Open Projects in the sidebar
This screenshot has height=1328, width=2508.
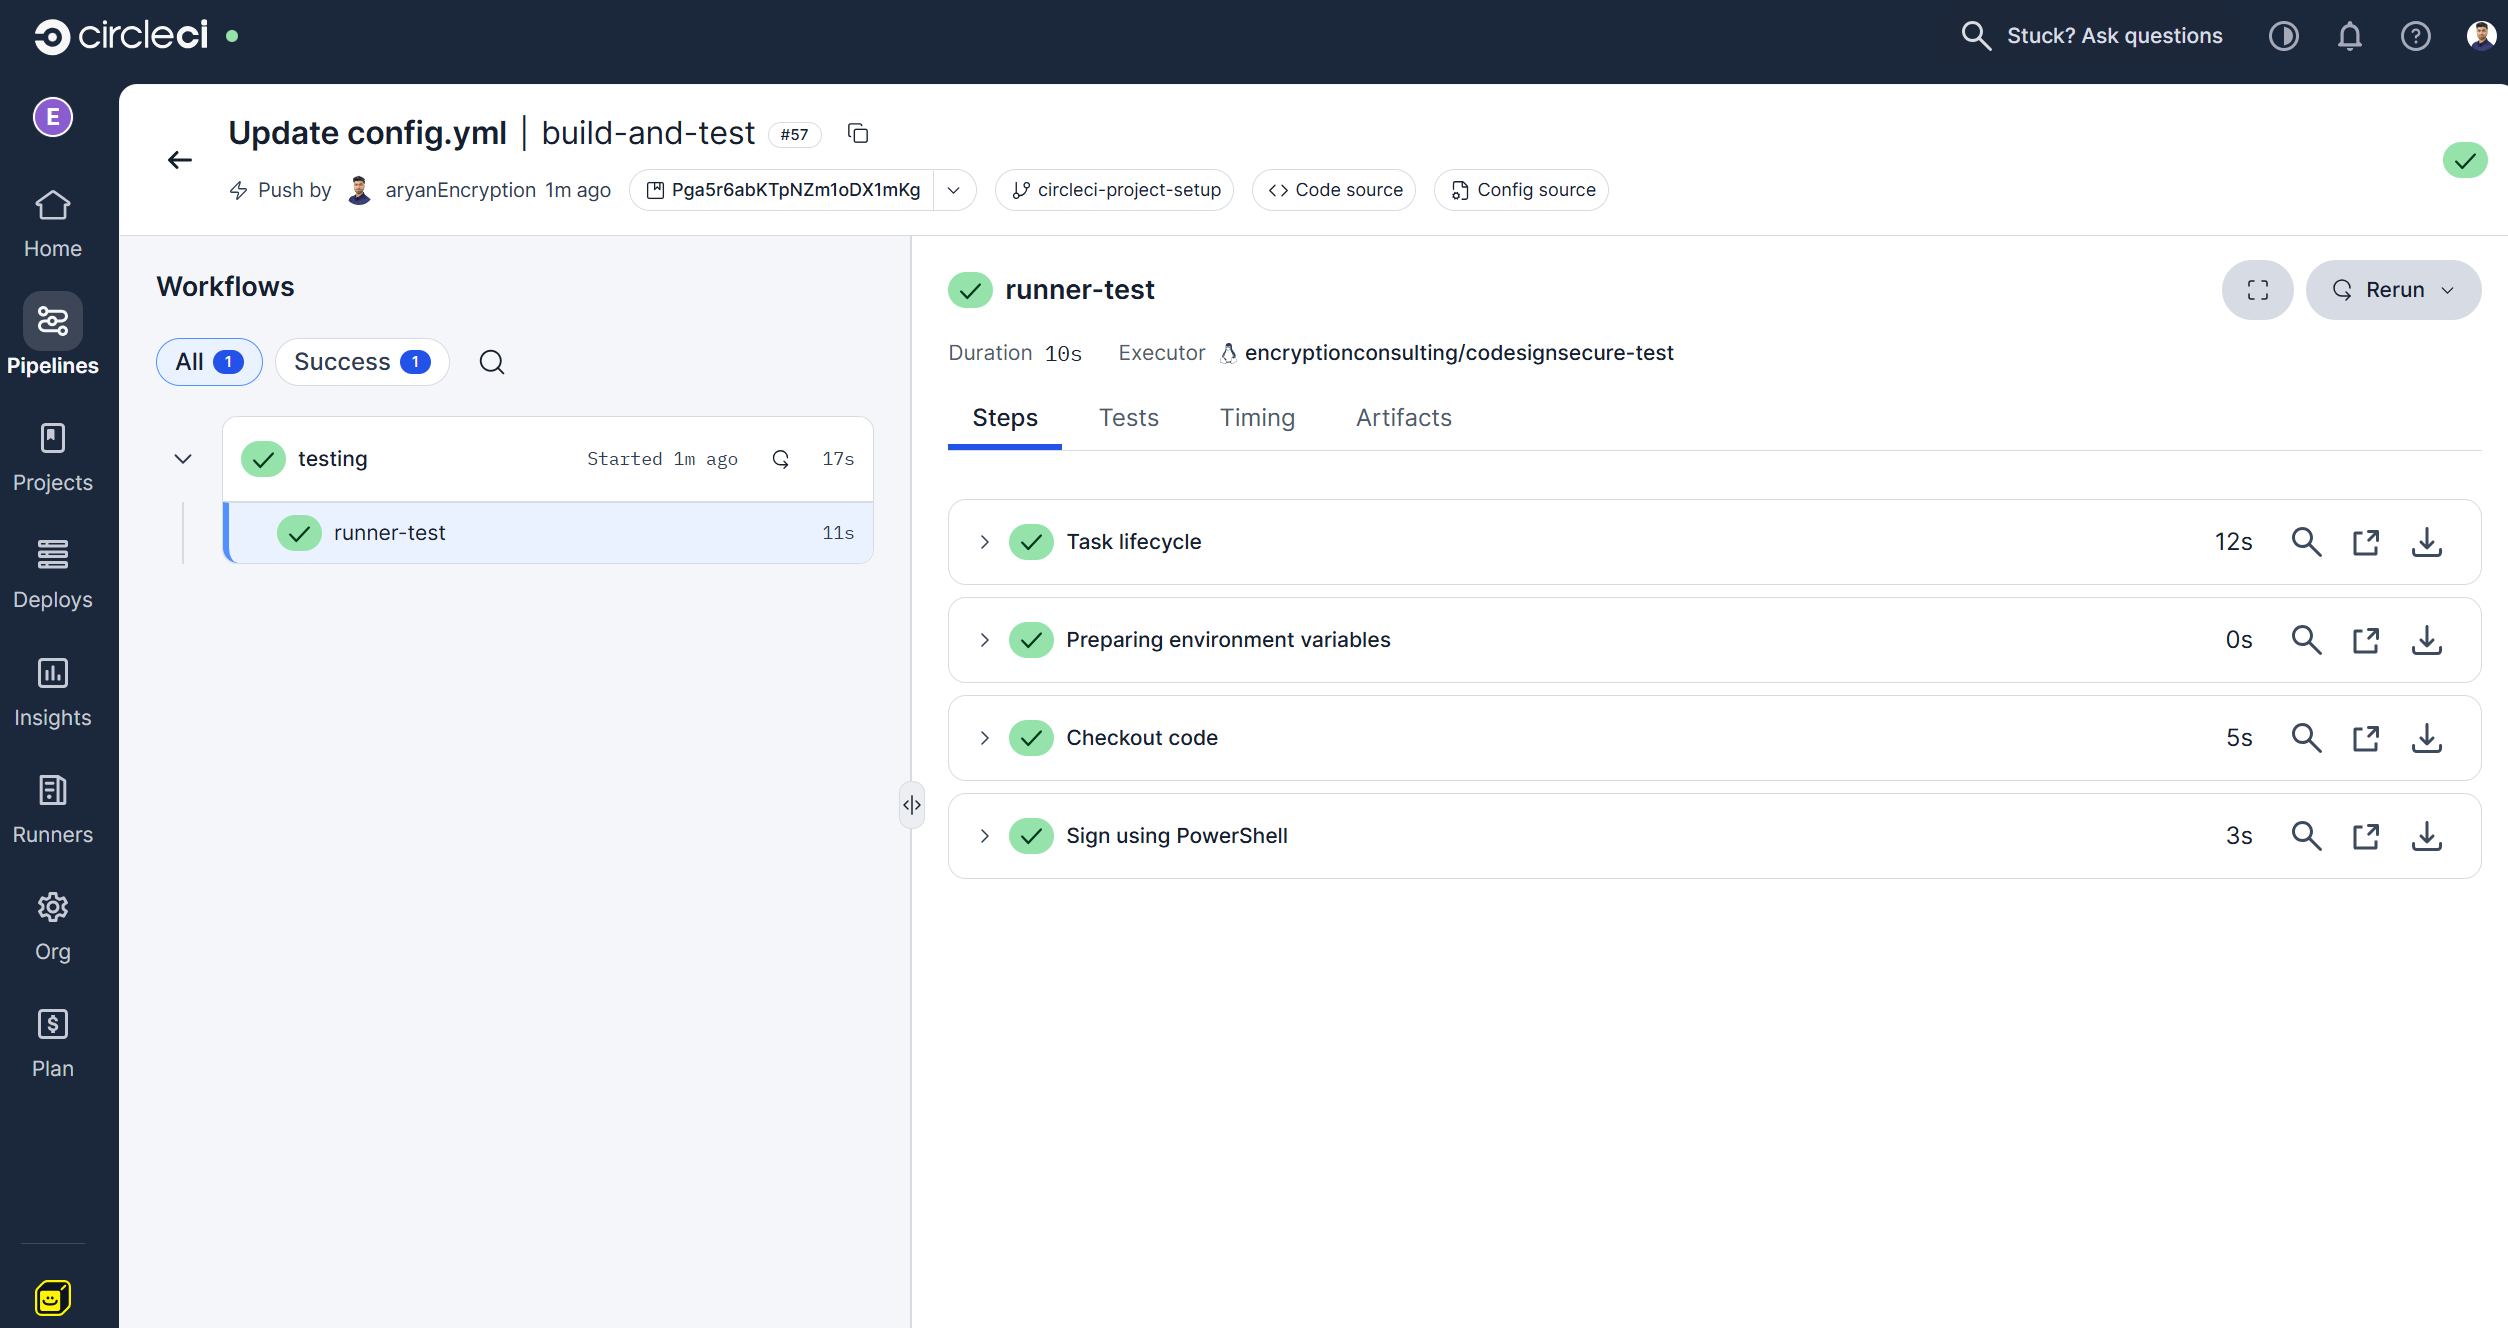[53, 458]
